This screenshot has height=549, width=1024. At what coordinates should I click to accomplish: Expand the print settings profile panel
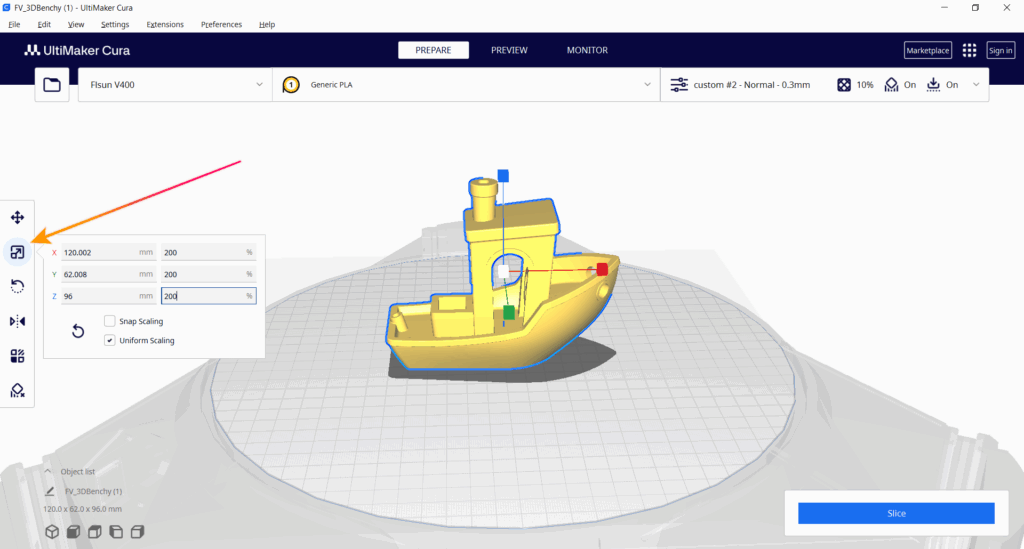(825, 85)
